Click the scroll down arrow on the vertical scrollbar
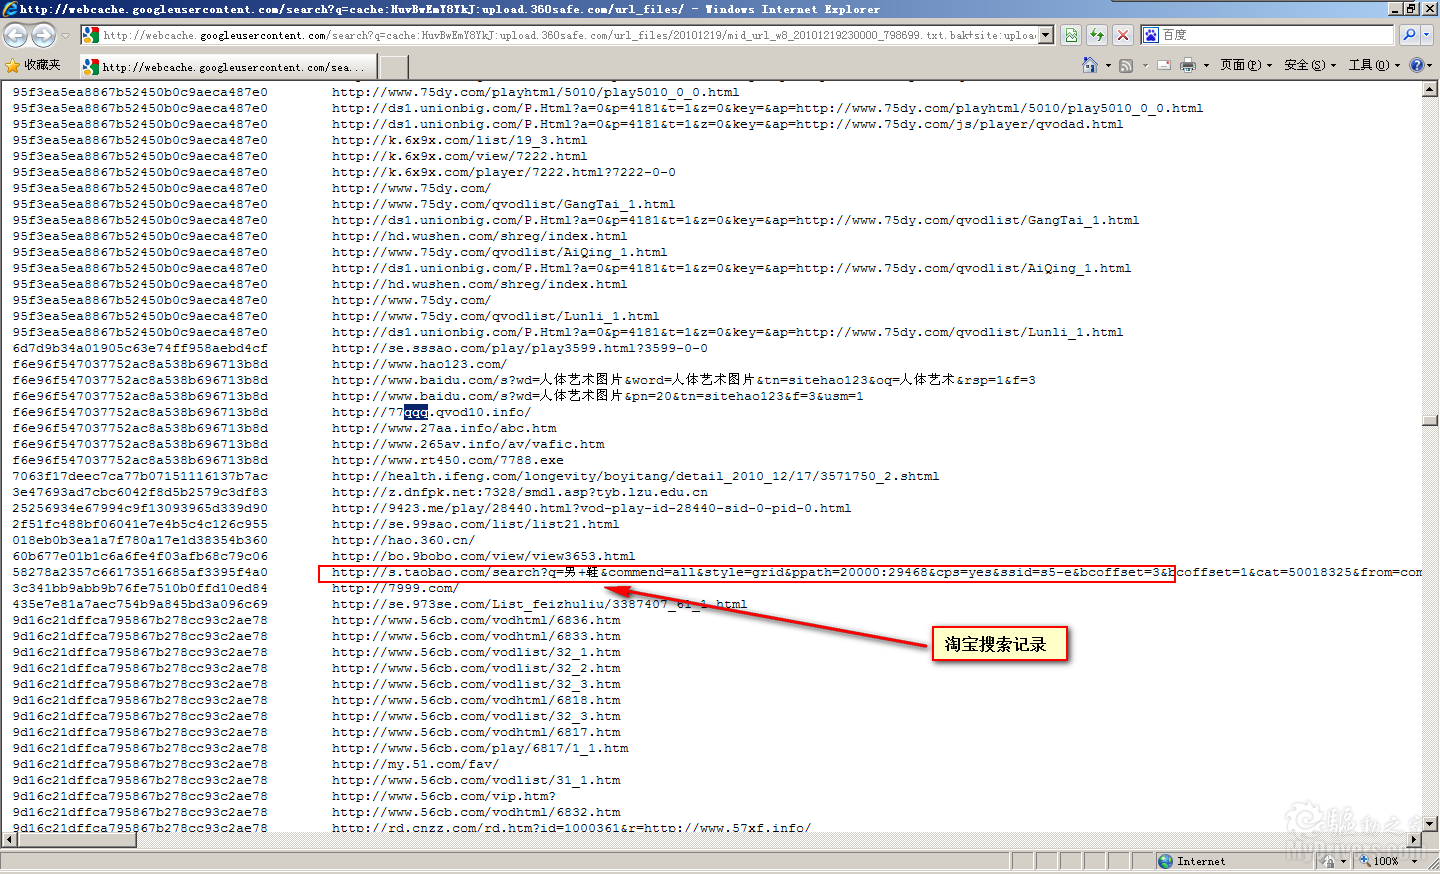The width and height of the screenshot is (1440, 874). coord(1430,824)
